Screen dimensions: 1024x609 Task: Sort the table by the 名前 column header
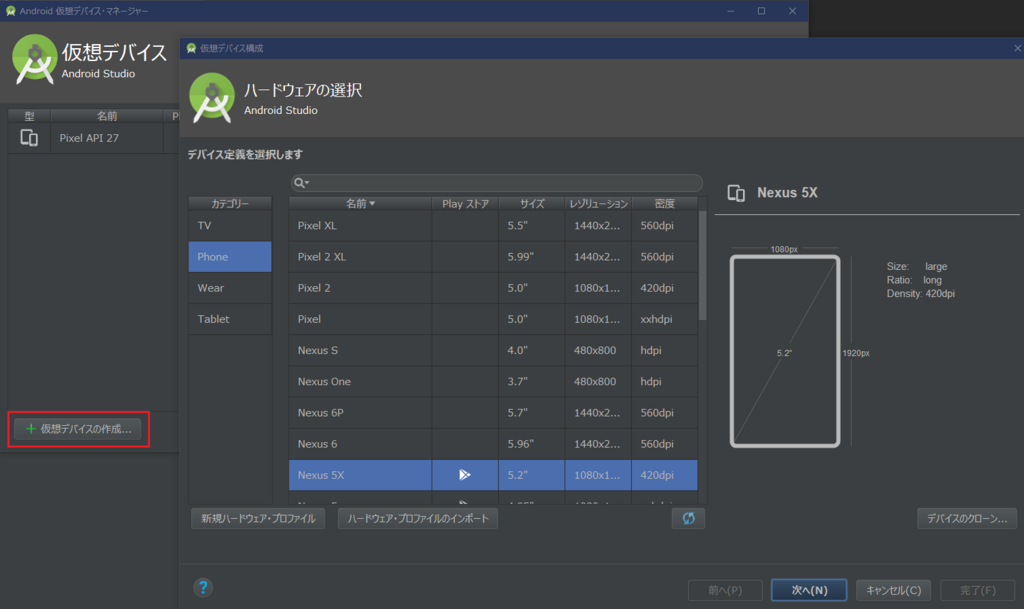pos(360,204)
